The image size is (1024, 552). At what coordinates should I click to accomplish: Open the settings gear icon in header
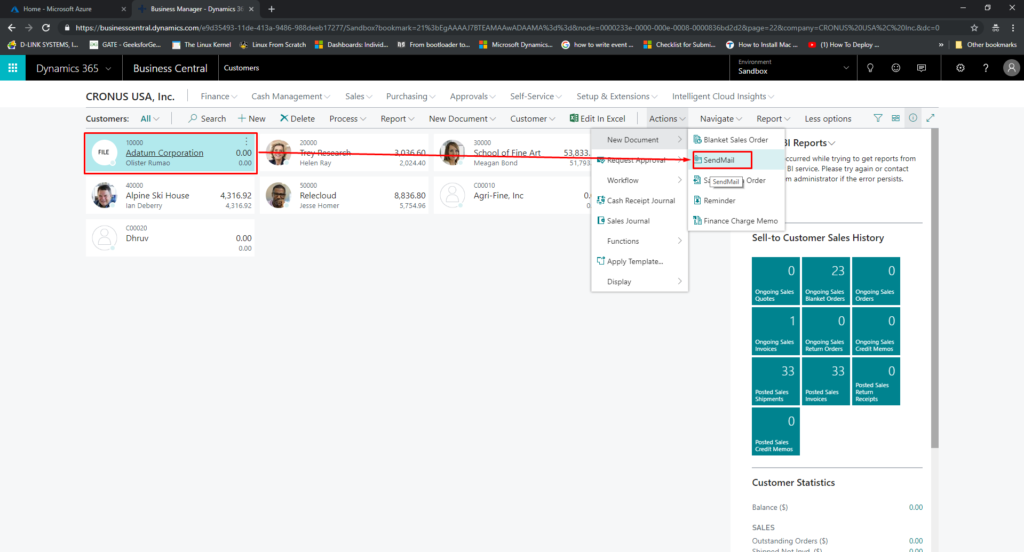click(961, 68)
